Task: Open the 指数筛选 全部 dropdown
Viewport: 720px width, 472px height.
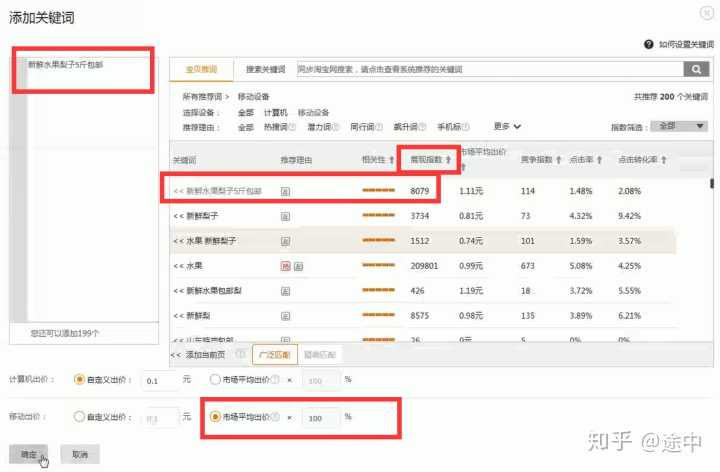Action: [x=680, y=126]
